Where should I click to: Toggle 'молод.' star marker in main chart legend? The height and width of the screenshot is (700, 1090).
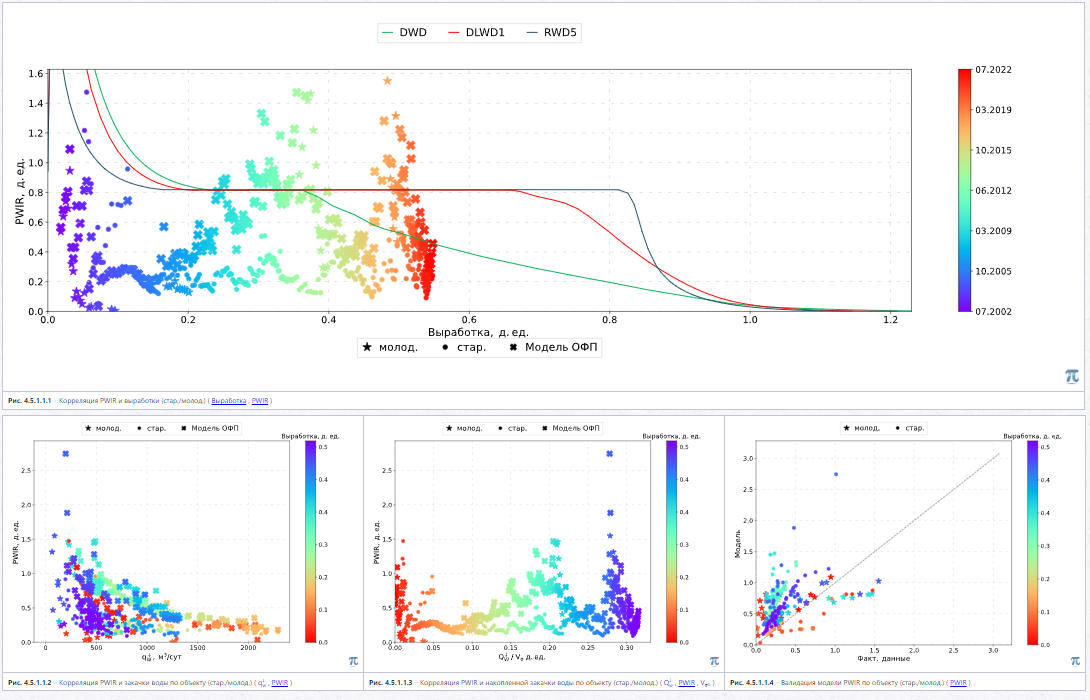click(x=390, y=347)
